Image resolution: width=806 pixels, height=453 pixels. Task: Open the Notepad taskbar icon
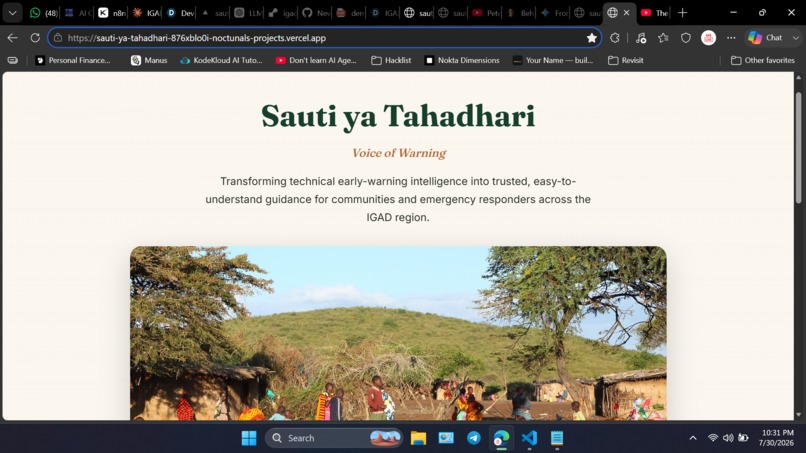(557, 438)
